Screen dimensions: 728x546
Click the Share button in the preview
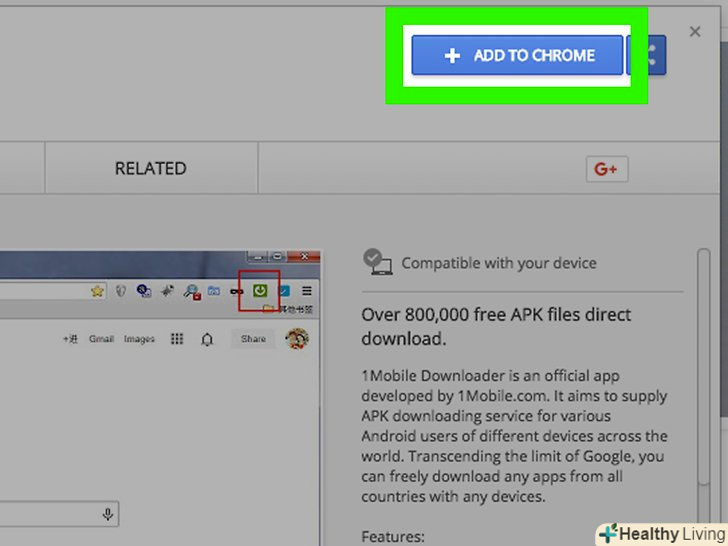pos(253,339)
